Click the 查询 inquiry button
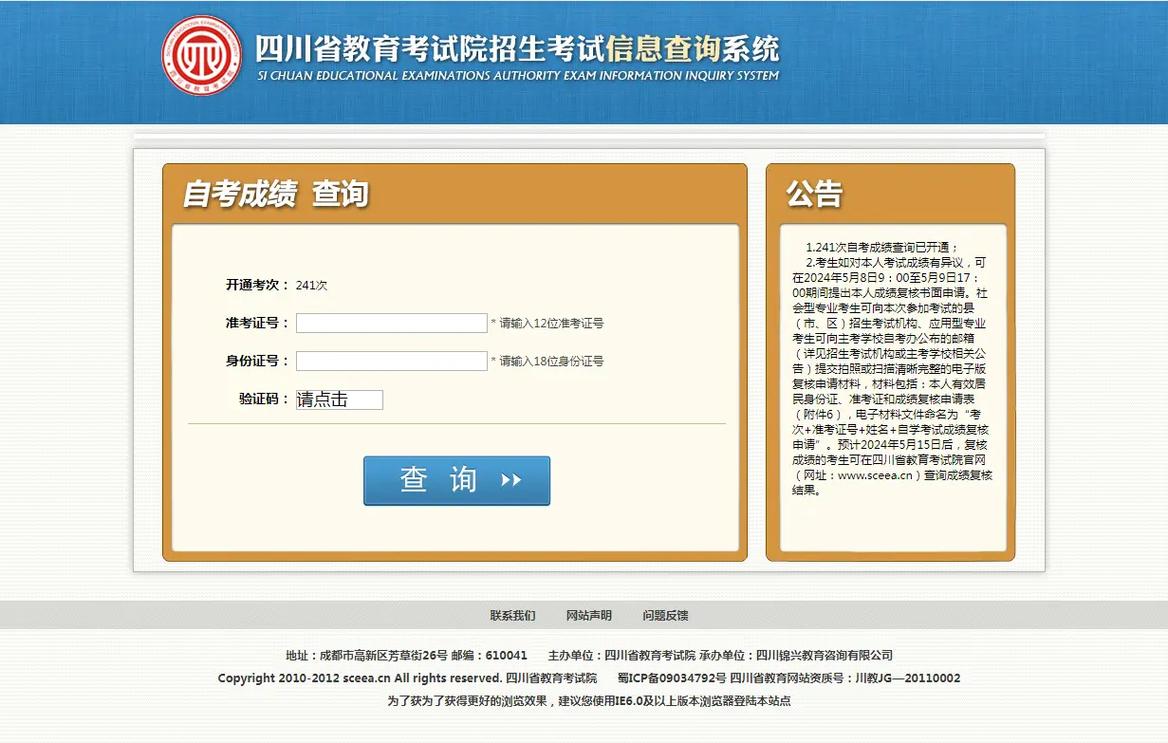Screen dimensions: 1168x743 (456, 480)
